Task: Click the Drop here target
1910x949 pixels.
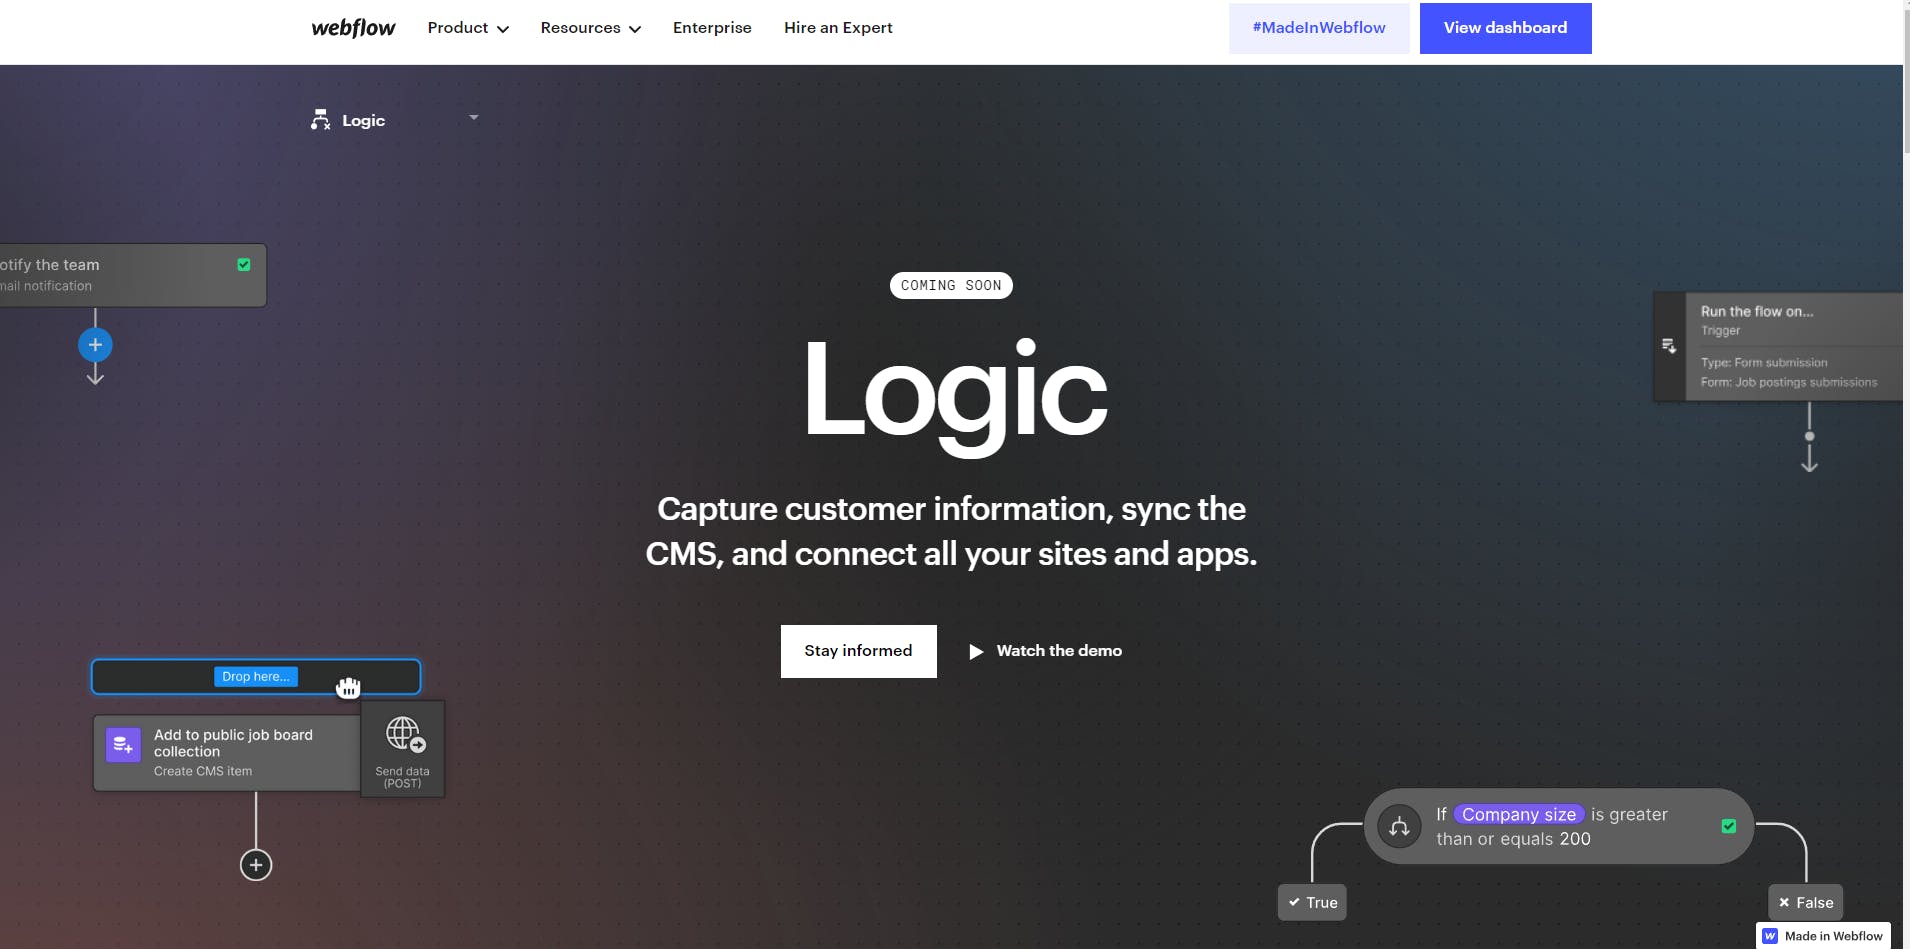Action: click(256, 677)
